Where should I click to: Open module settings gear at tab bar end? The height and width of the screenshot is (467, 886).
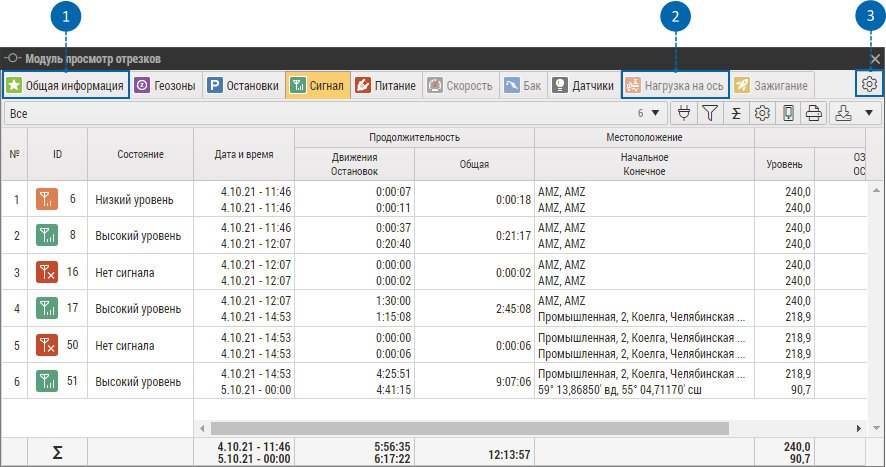869,84
